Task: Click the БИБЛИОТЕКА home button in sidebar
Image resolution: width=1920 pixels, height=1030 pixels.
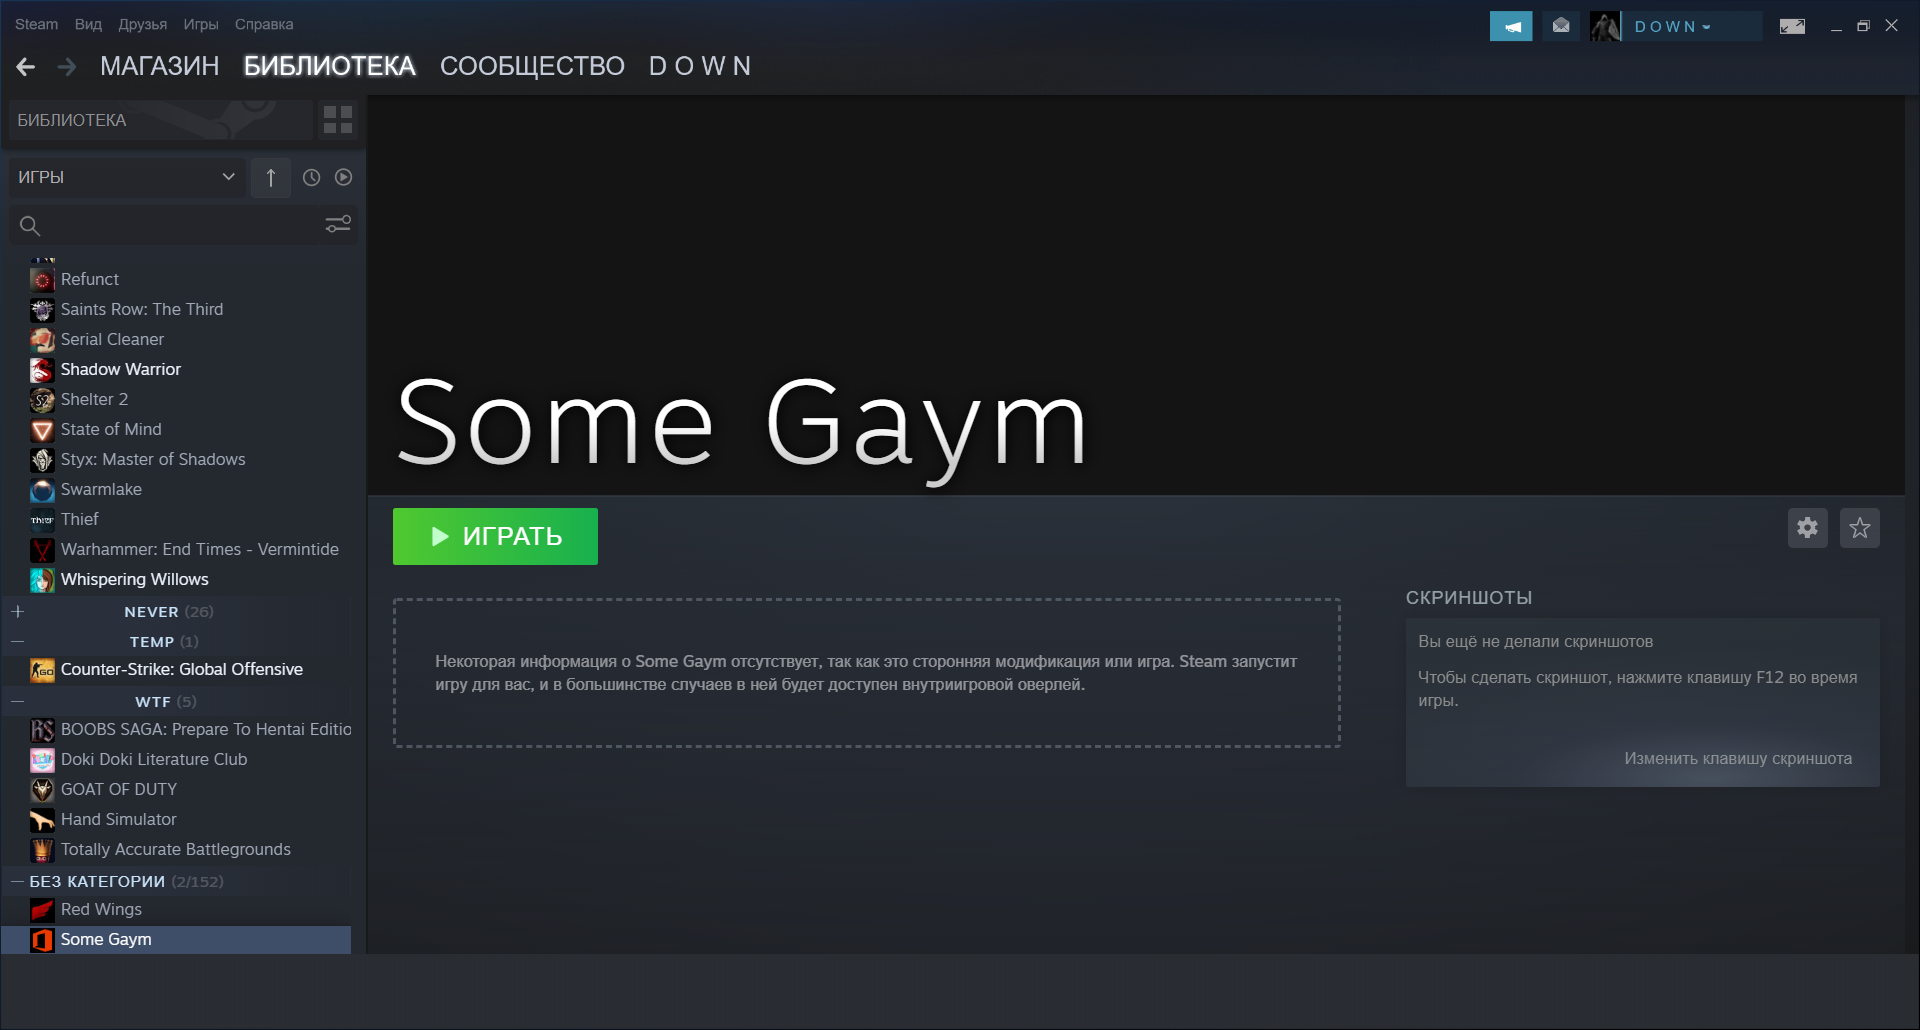Action: click(x=160, y=120)
